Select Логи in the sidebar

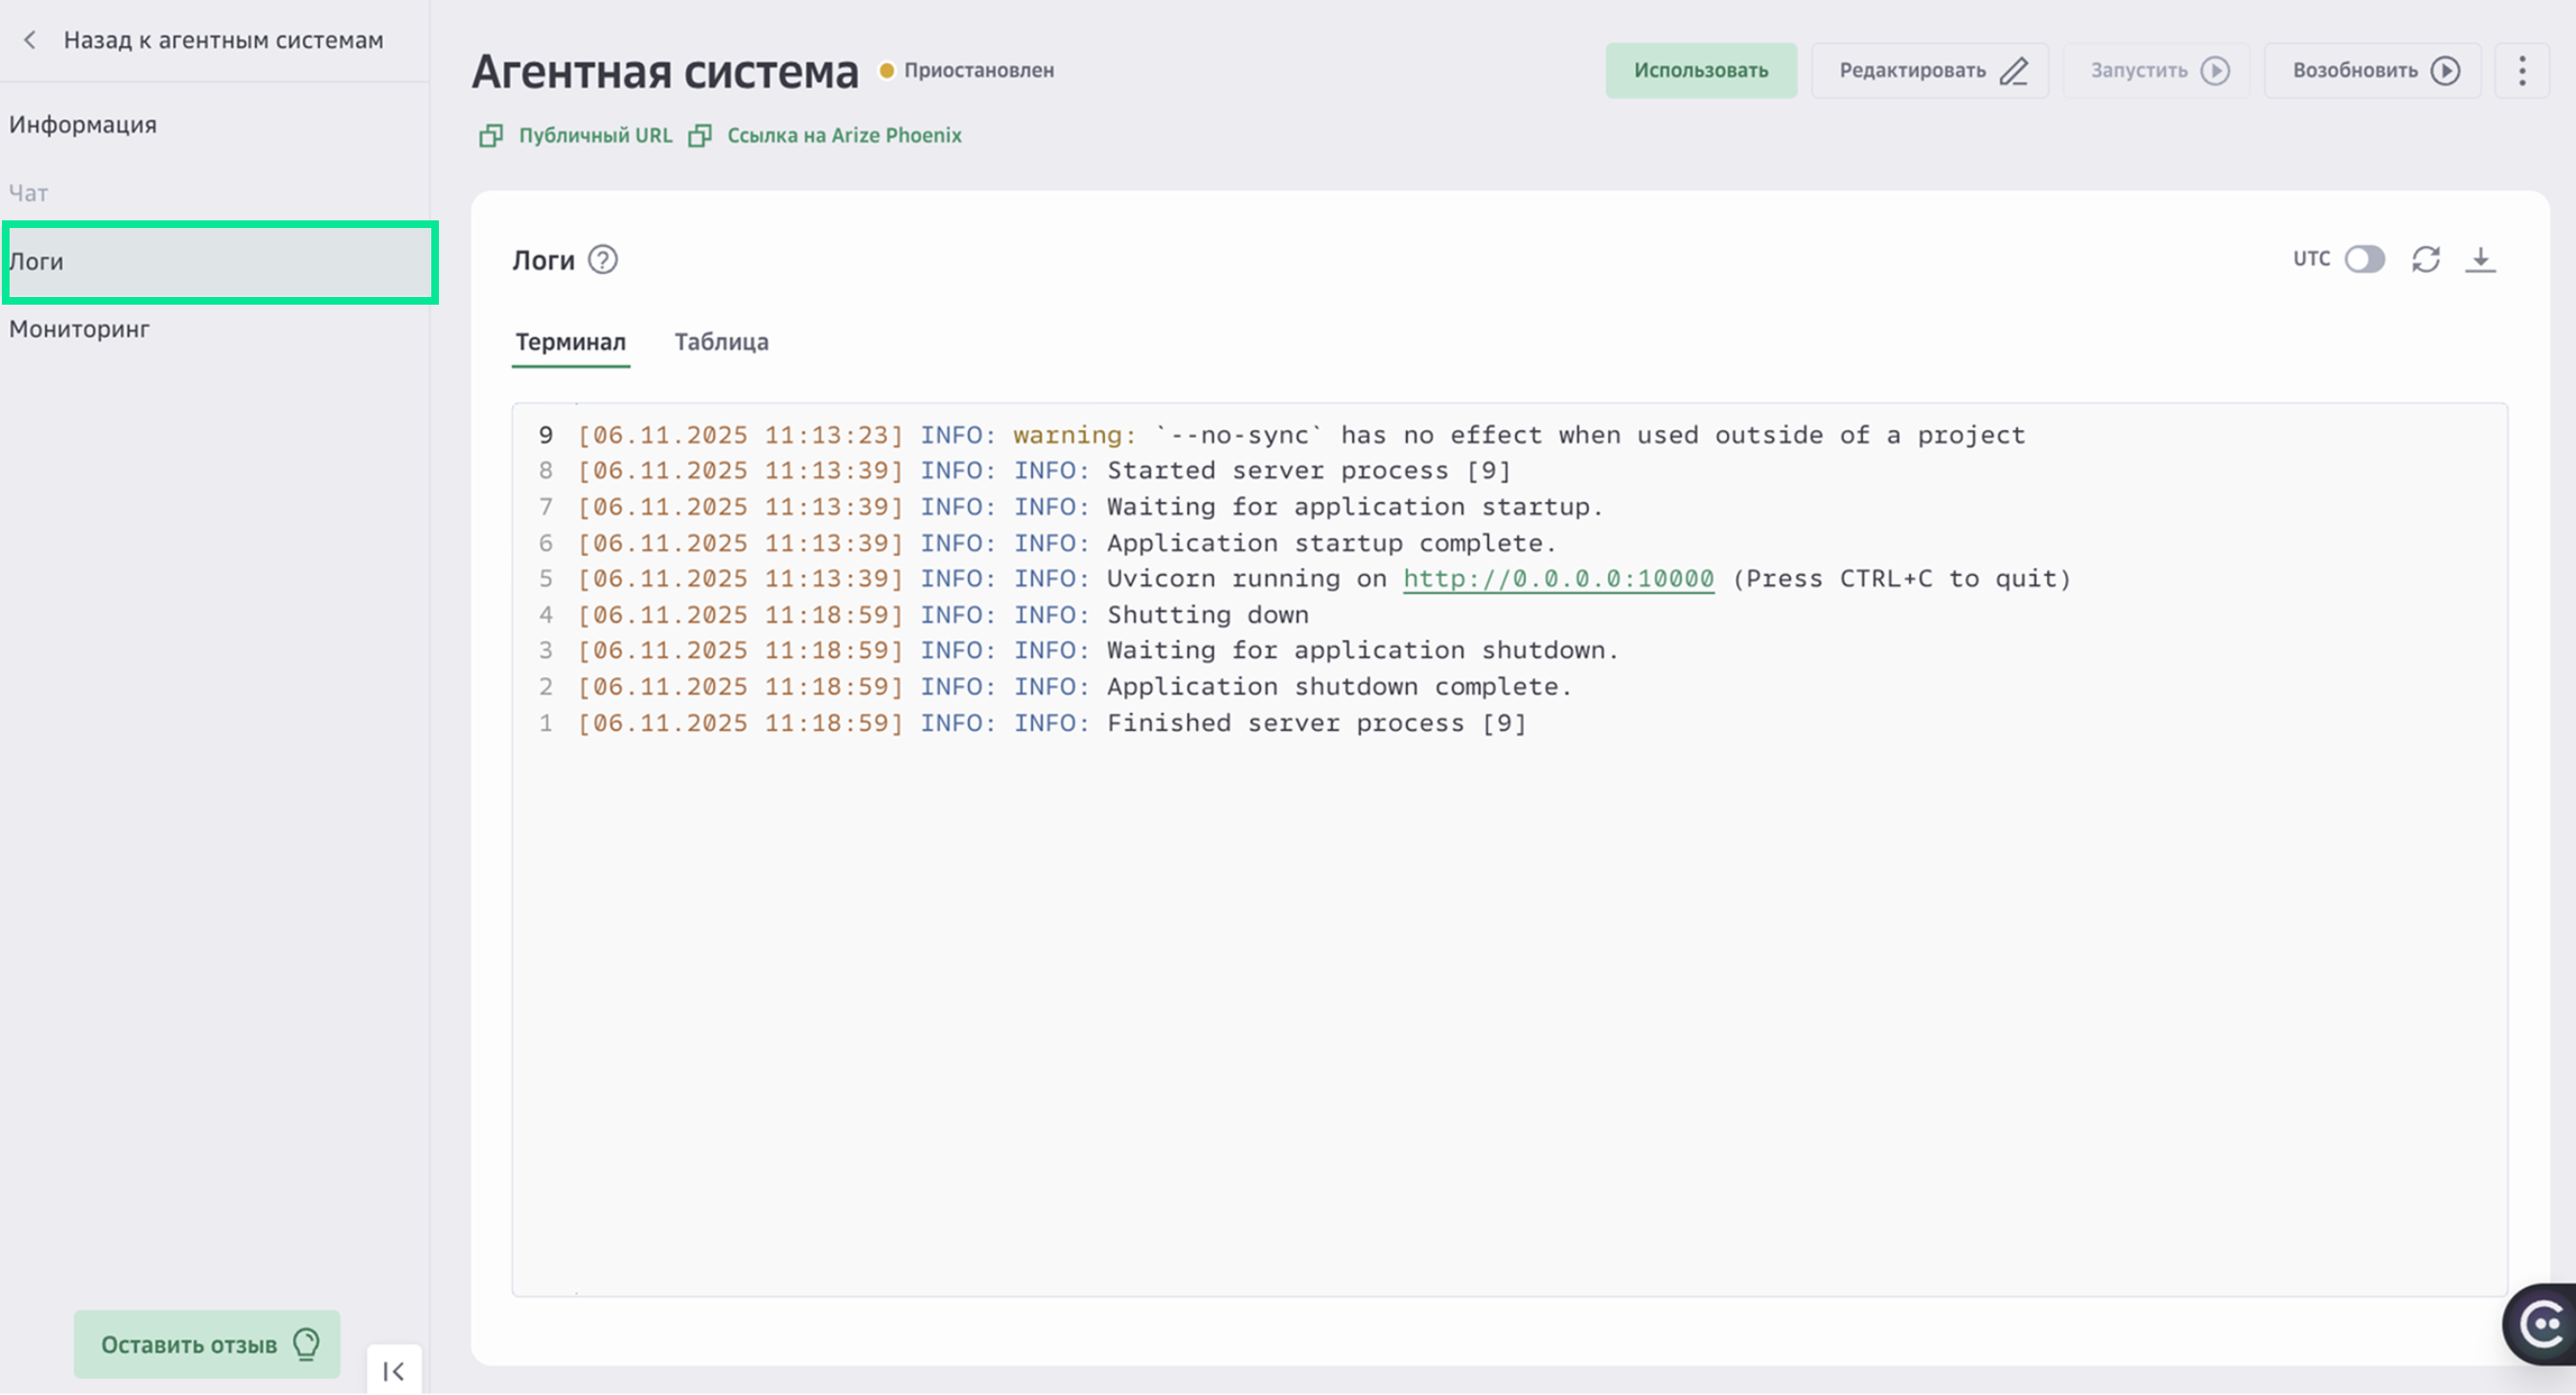point(36,261)
